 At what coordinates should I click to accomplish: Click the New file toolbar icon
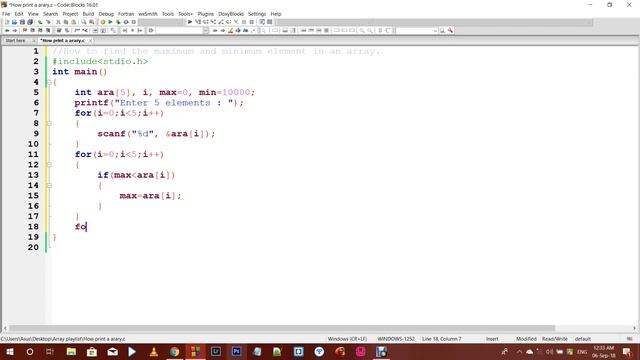7,22
